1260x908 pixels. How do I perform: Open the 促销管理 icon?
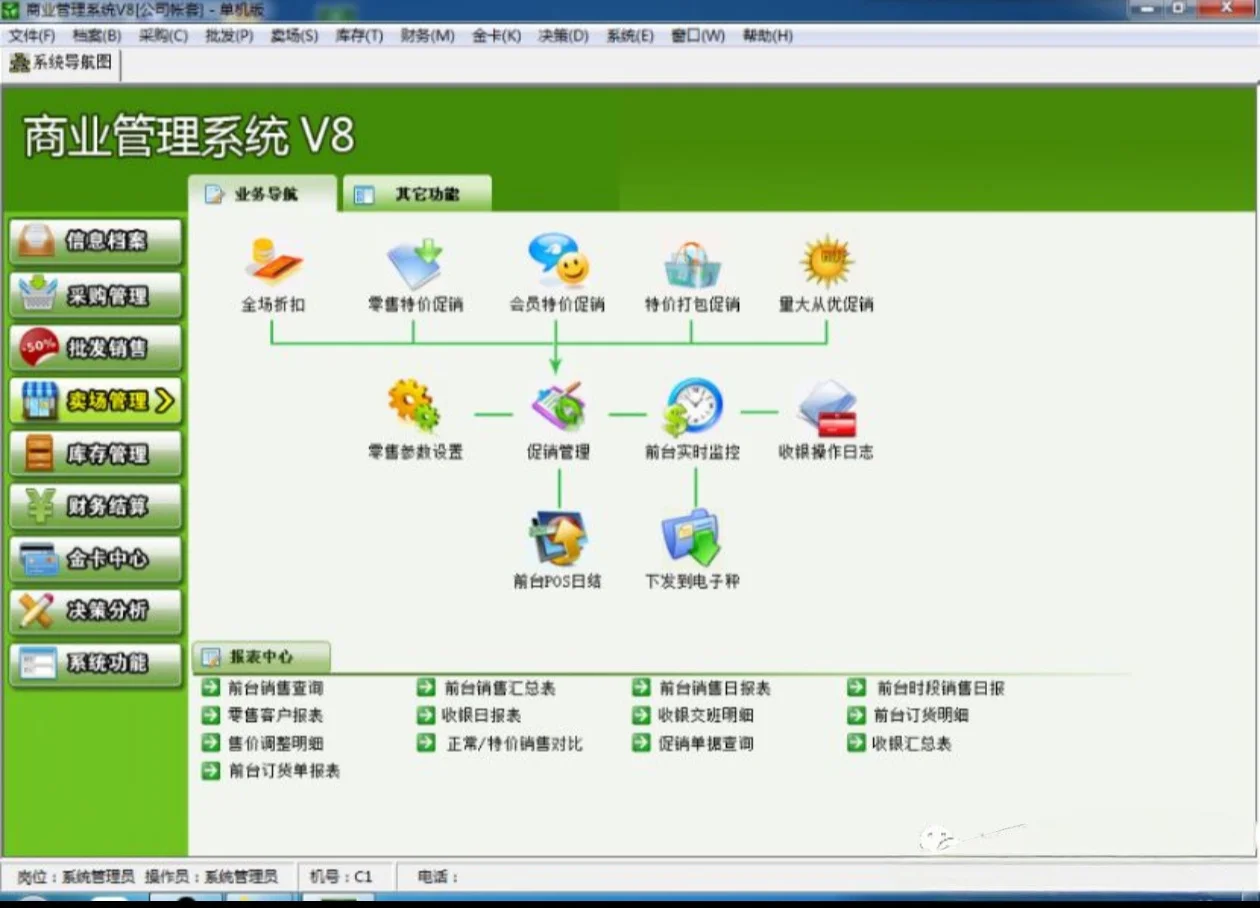coord(558,406)
